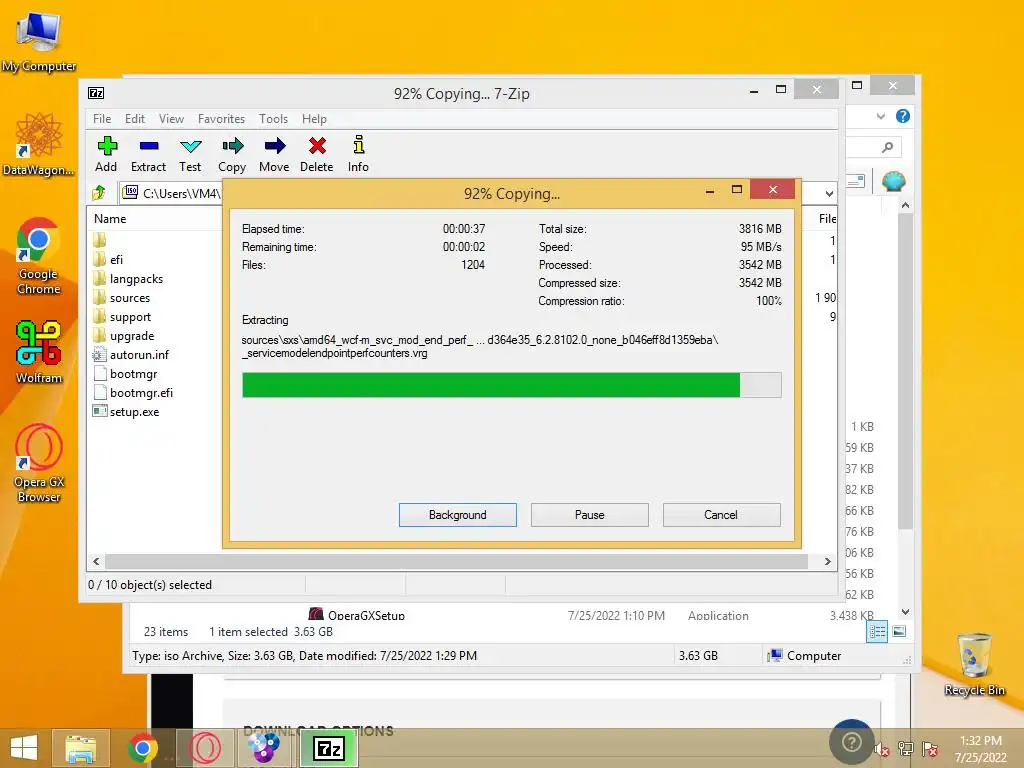The width and height of the screenshot is (1024, 768).
Task: Select the efi folder
Action: tap(108, 259)
